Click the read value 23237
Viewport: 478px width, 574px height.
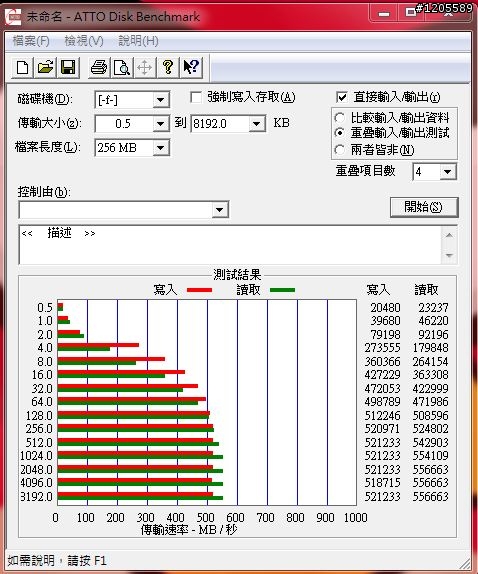(433, 308)
